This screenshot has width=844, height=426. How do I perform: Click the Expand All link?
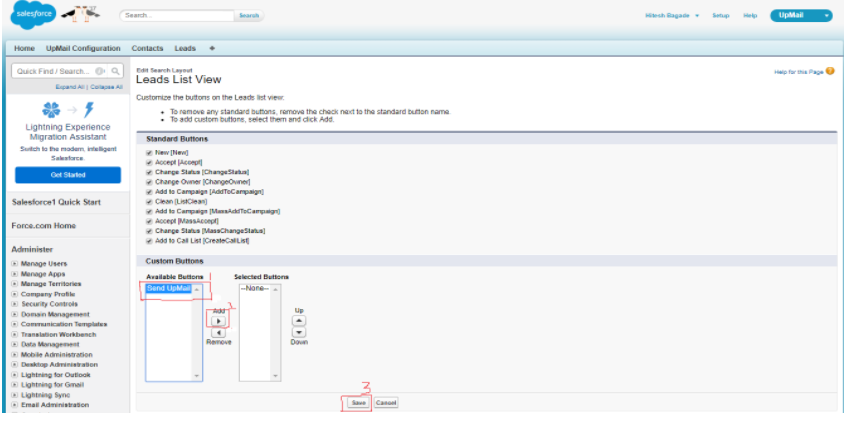(70, 87)
